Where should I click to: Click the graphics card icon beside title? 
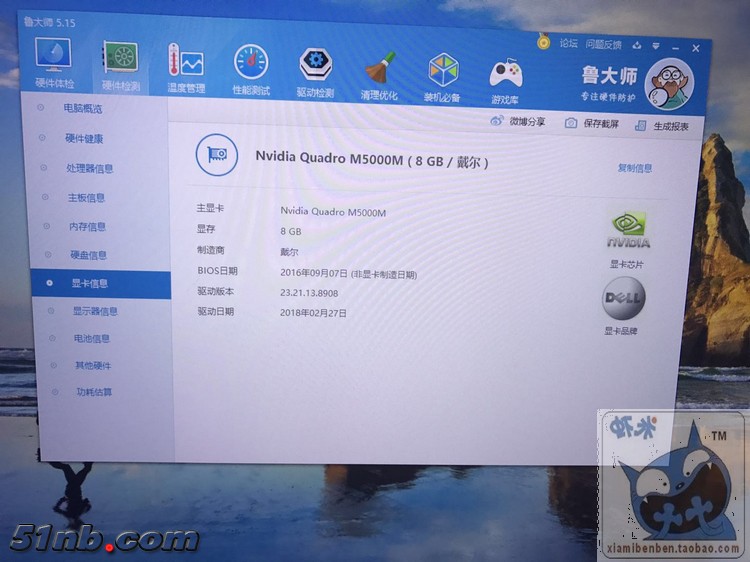coord(217,154)
